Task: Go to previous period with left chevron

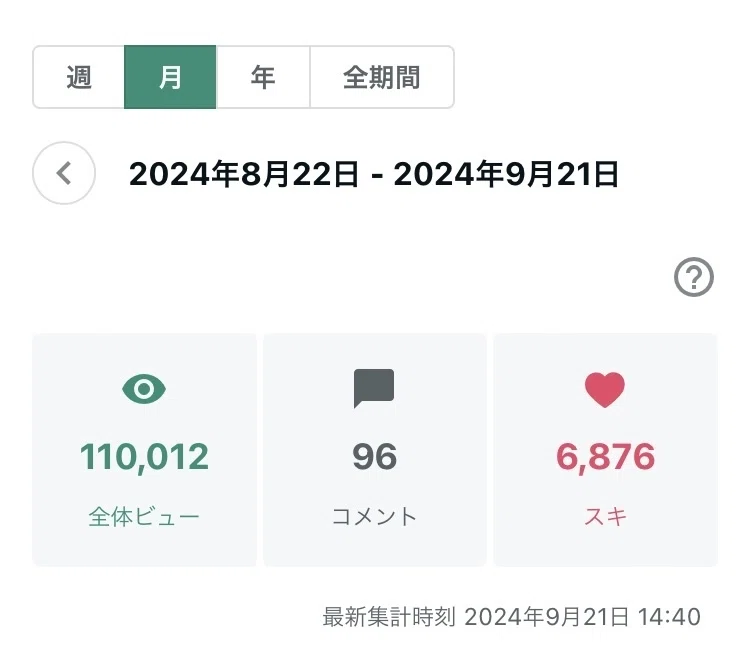Action: pos(64,173)
